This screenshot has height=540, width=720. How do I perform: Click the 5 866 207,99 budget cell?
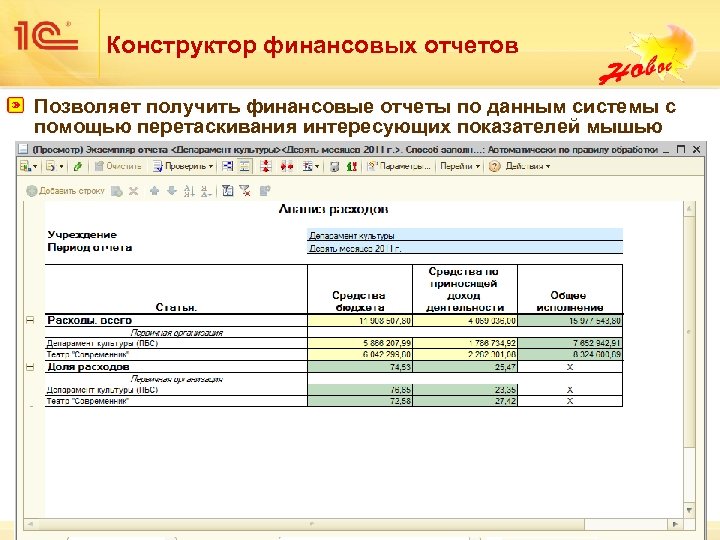click(x=360, y=343)
